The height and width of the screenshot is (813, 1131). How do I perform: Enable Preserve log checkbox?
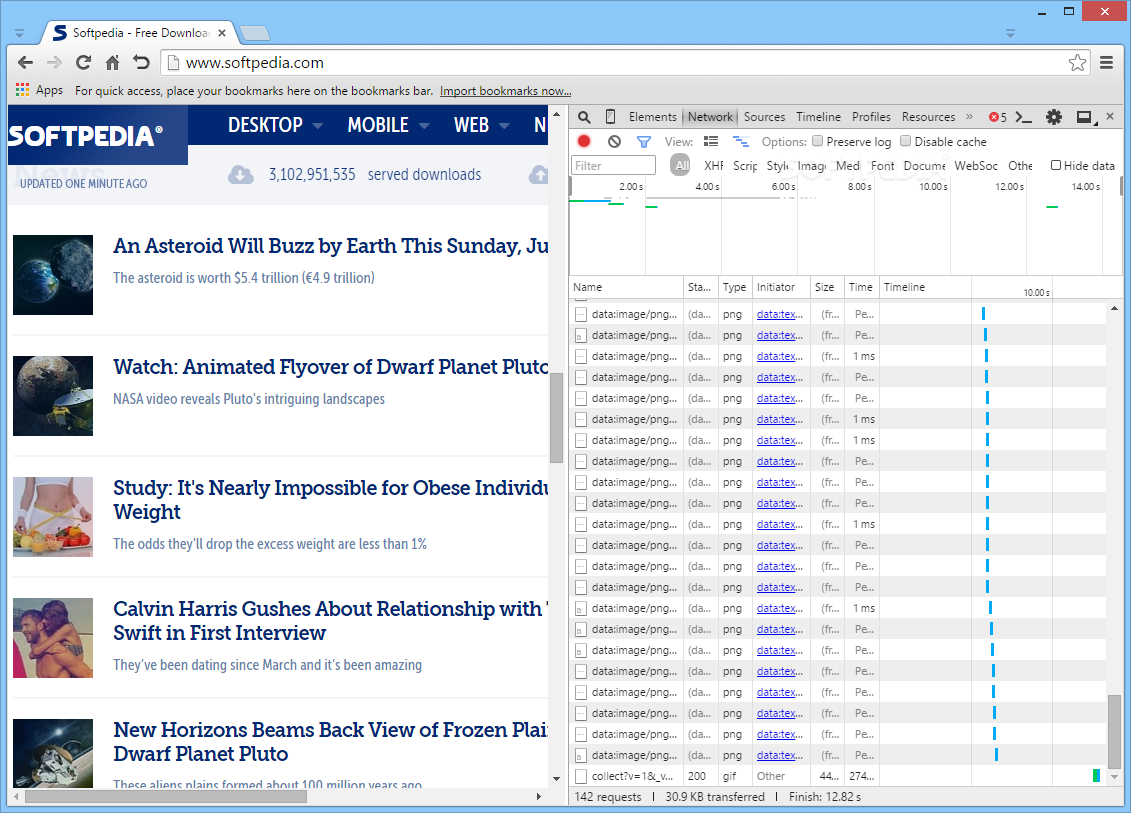817,141
